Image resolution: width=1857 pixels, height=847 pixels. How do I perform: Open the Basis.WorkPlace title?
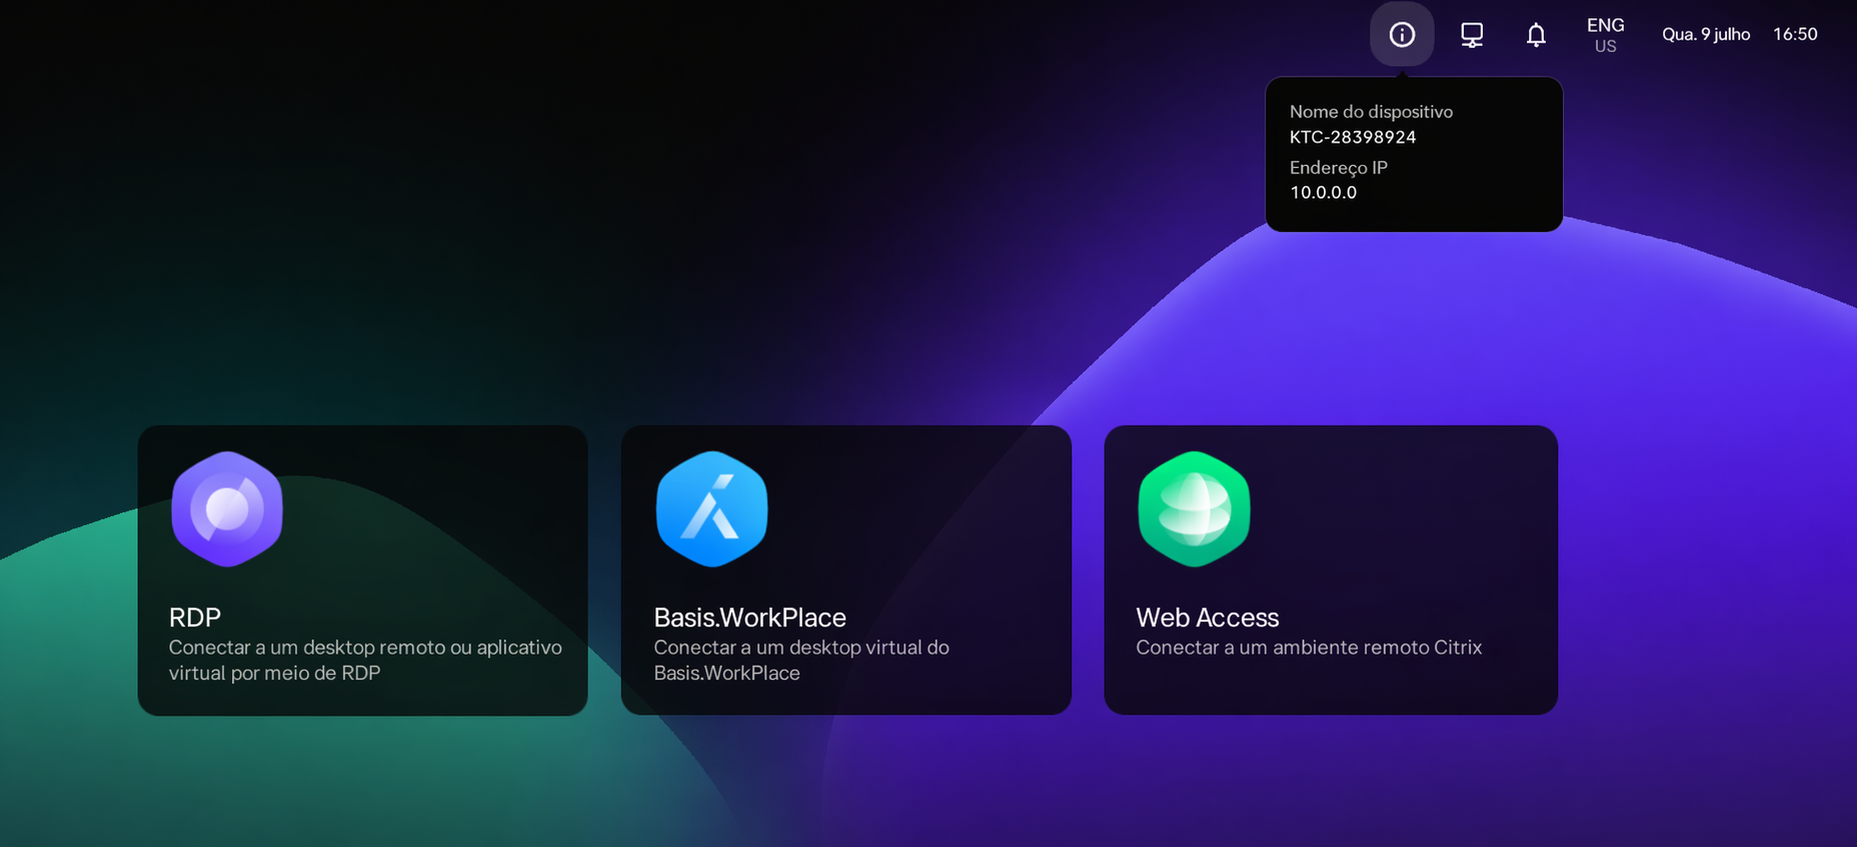click(750, 617)
